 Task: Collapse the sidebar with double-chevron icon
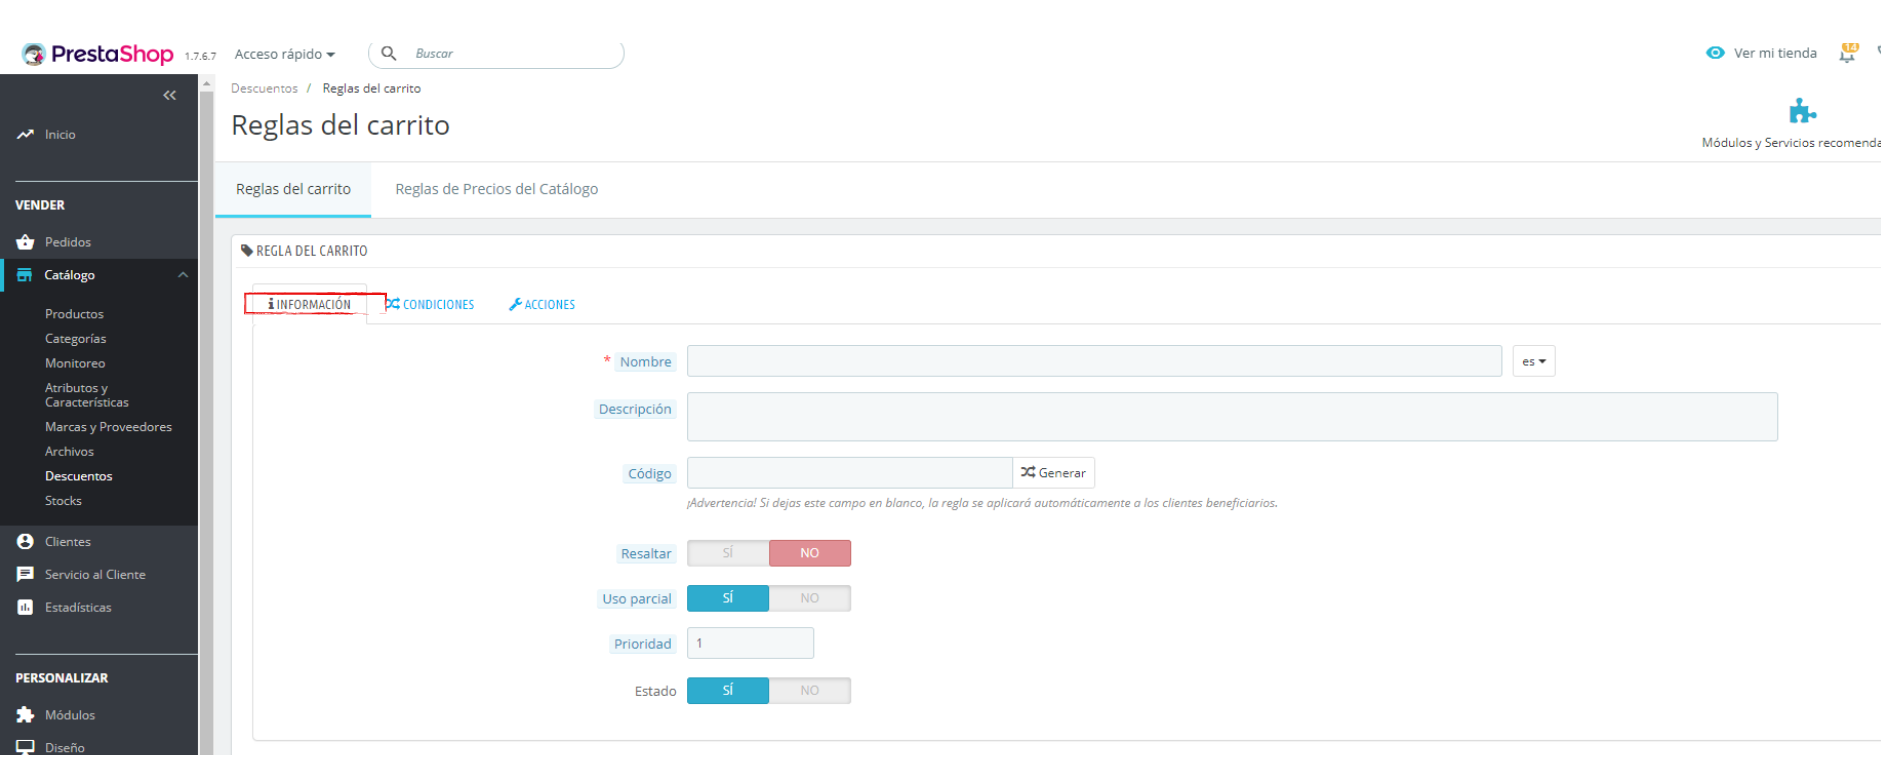[x=170, y=95]
